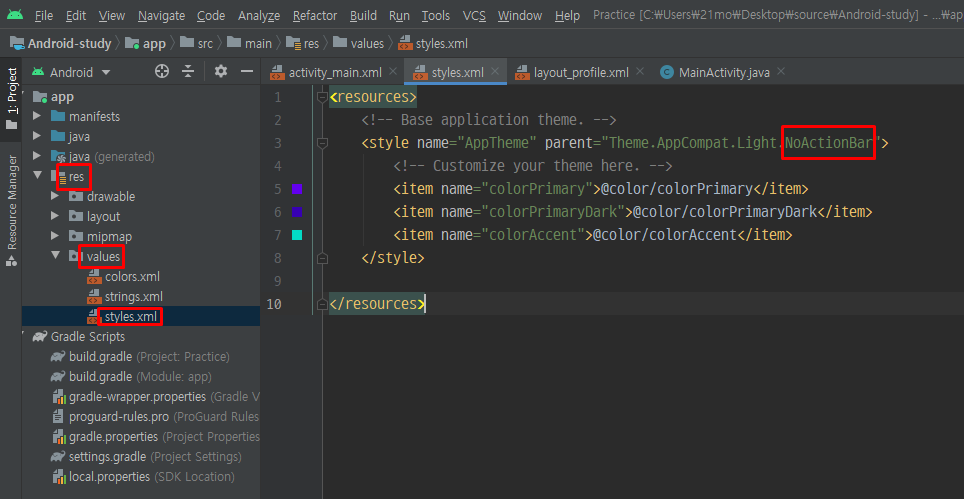Fold the resources tag on line 1
Viewport: 964px width, 499px height.
[x=322, y=97]
